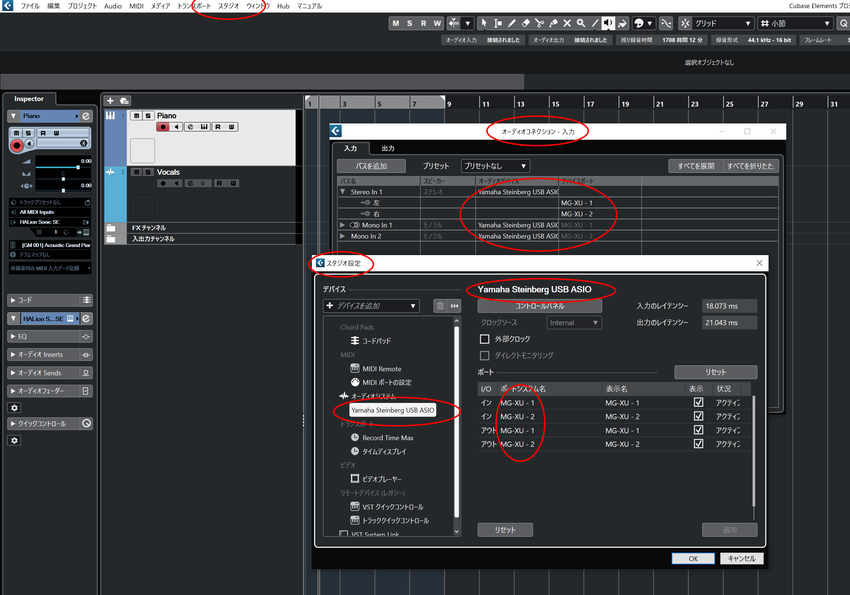Select the Erase tool
Screen dimensions: 850x595
[x=525, y=23]
